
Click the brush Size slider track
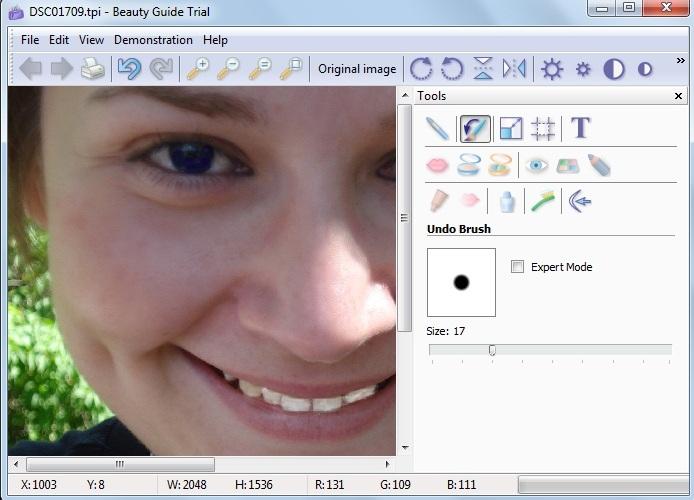(580, 350)
